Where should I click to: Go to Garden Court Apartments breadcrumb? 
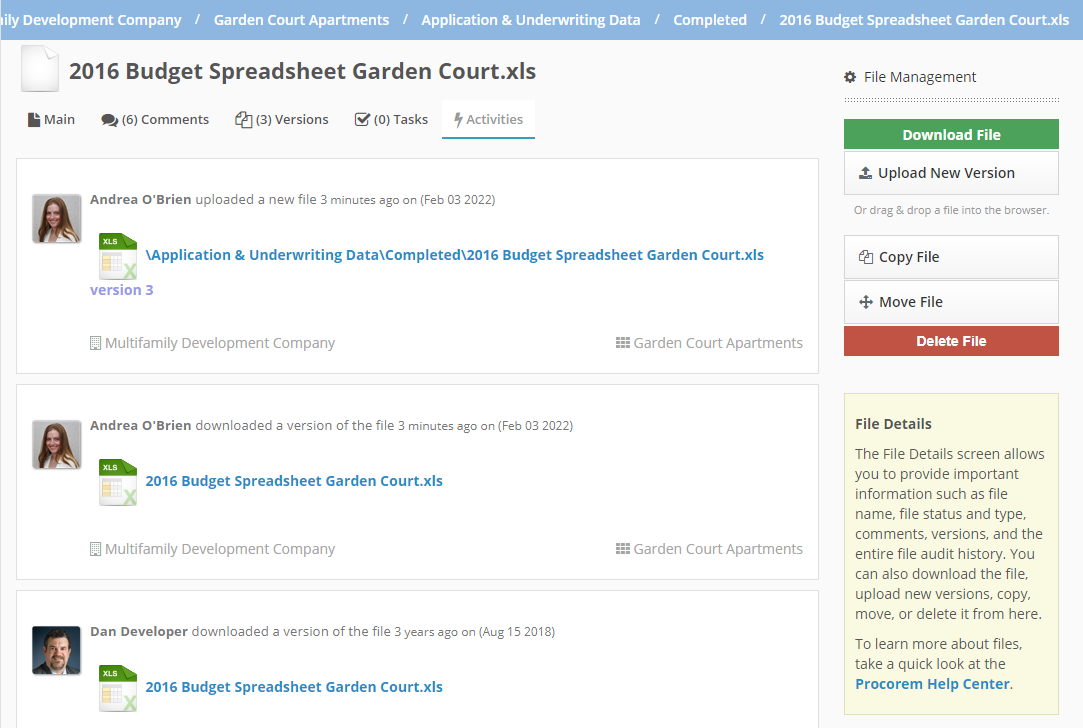(301, 20)
